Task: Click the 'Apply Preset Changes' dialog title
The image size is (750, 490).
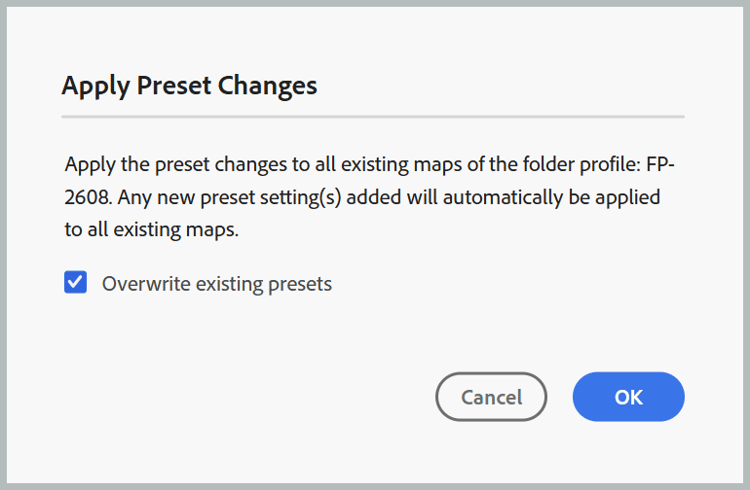Action: tap(189, 86)
